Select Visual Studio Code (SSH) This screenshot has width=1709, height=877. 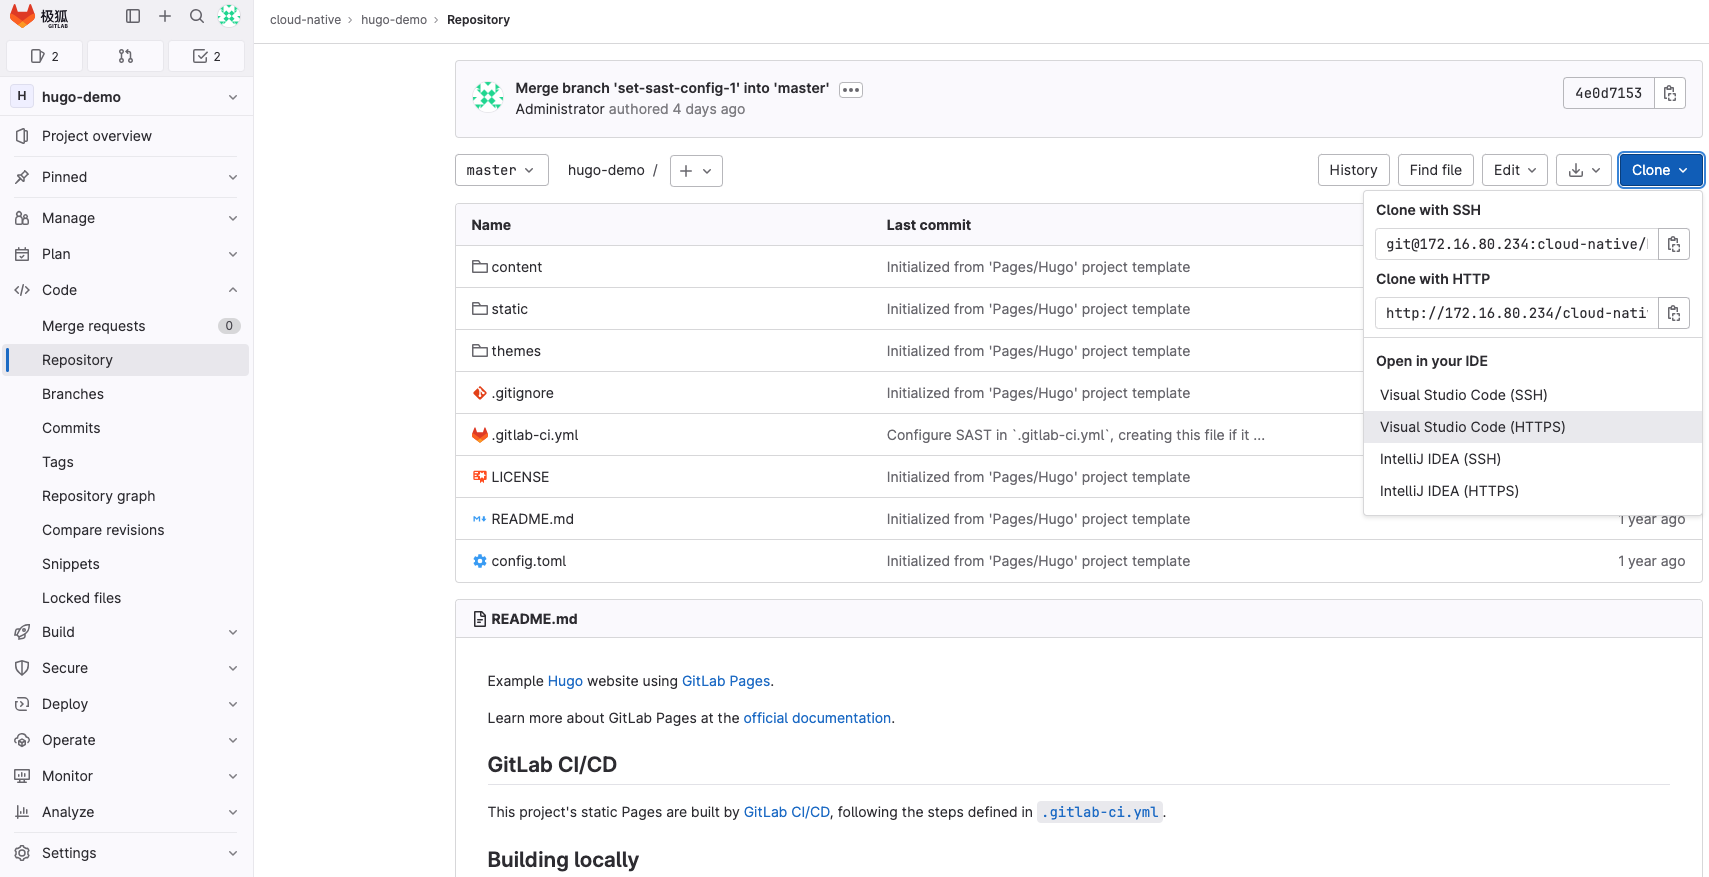tap(1533, 395)
